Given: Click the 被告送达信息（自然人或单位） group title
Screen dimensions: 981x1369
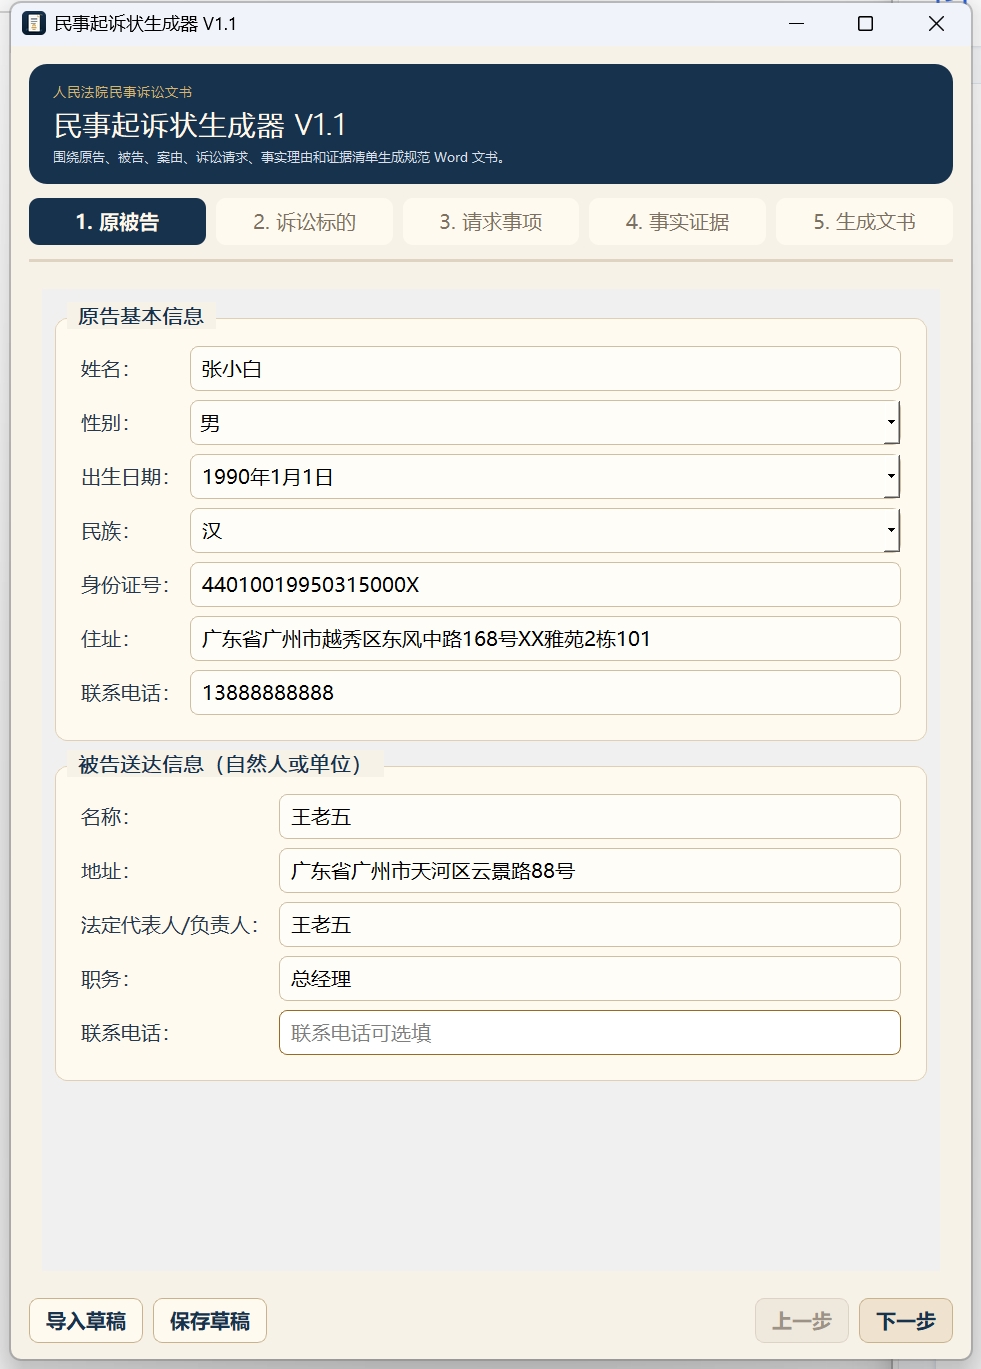Looking at the screenshot, I should tap(221, 764).
